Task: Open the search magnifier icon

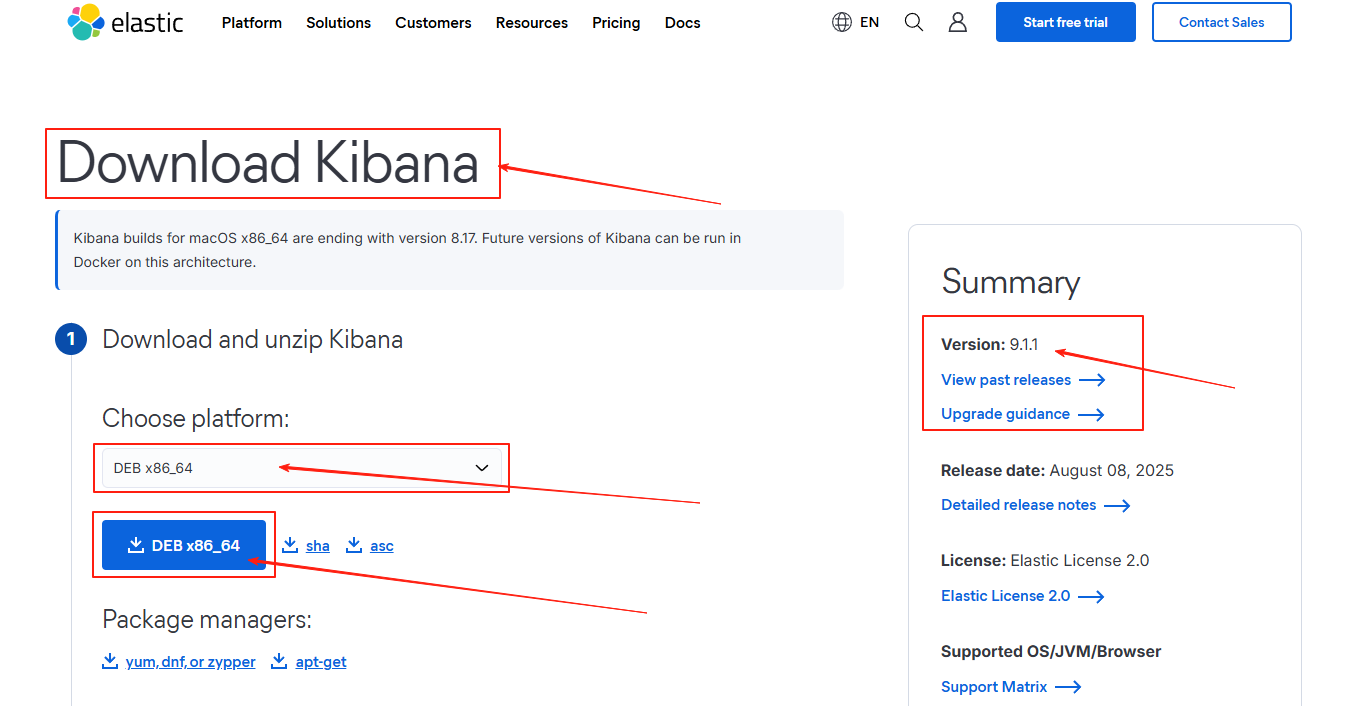Action: pyautogui.click(x=914, y=22)
